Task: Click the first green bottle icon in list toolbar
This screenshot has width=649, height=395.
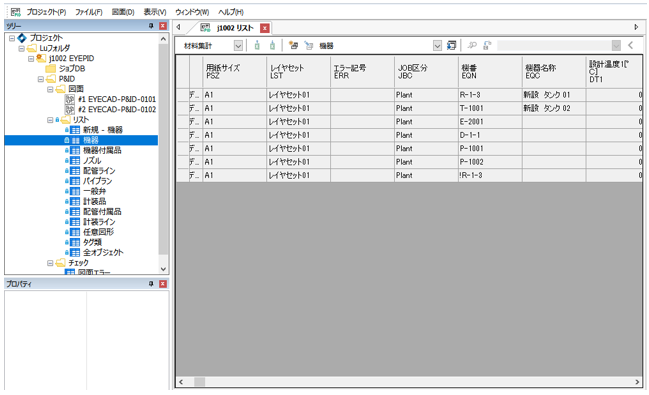Action: coord(257,45)
